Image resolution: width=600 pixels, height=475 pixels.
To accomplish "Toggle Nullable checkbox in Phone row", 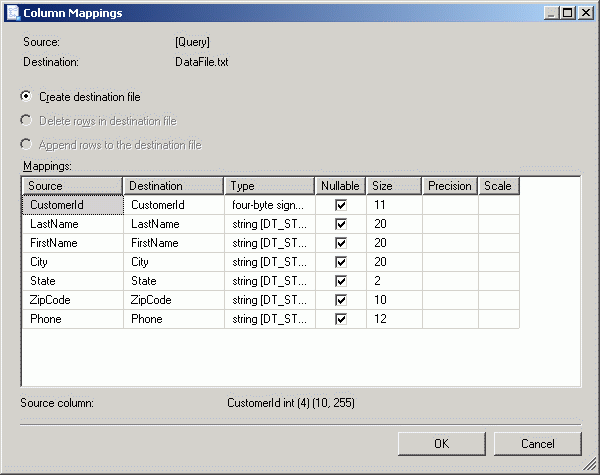I will 341,319.
